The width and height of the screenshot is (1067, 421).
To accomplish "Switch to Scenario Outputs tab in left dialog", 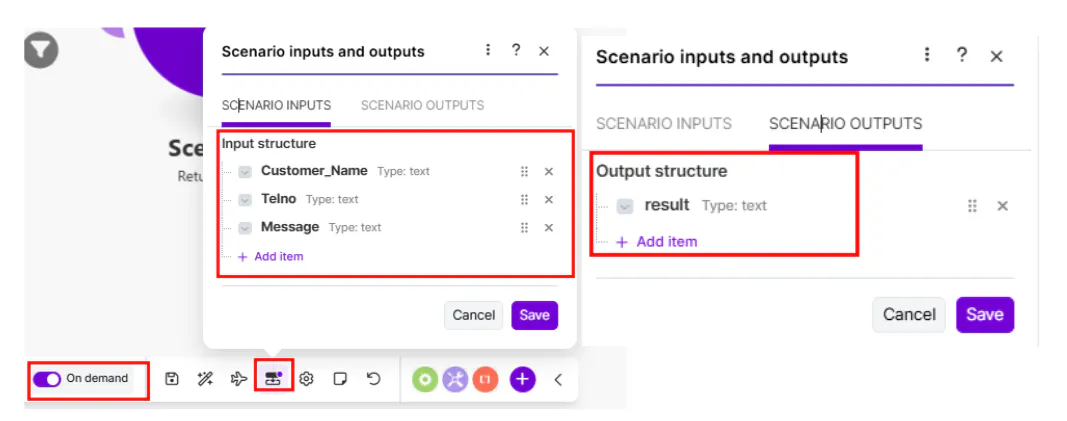I will click(422, 105).
